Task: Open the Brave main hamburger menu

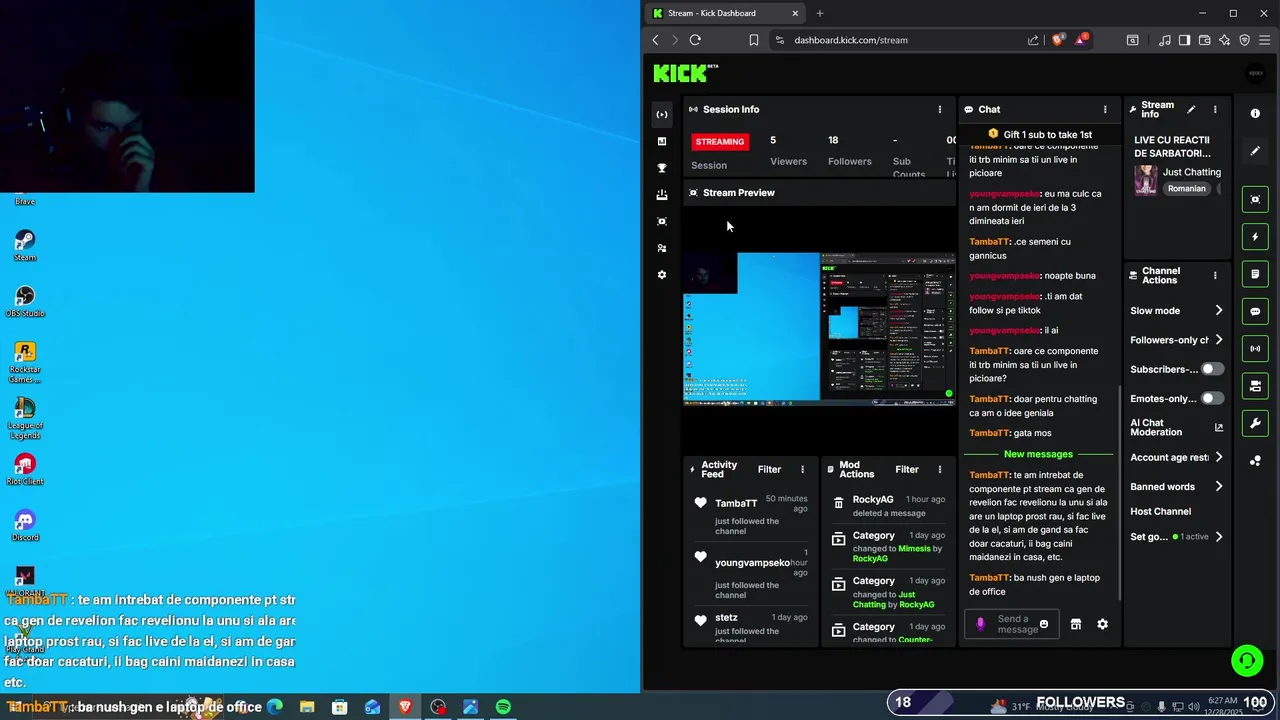Action: (1265, 40)
